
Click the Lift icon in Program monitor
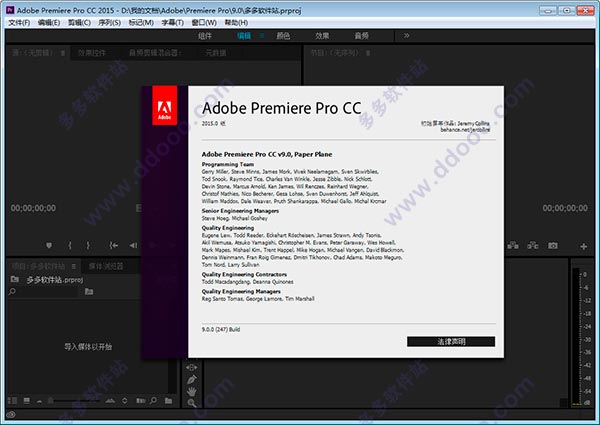513,246
